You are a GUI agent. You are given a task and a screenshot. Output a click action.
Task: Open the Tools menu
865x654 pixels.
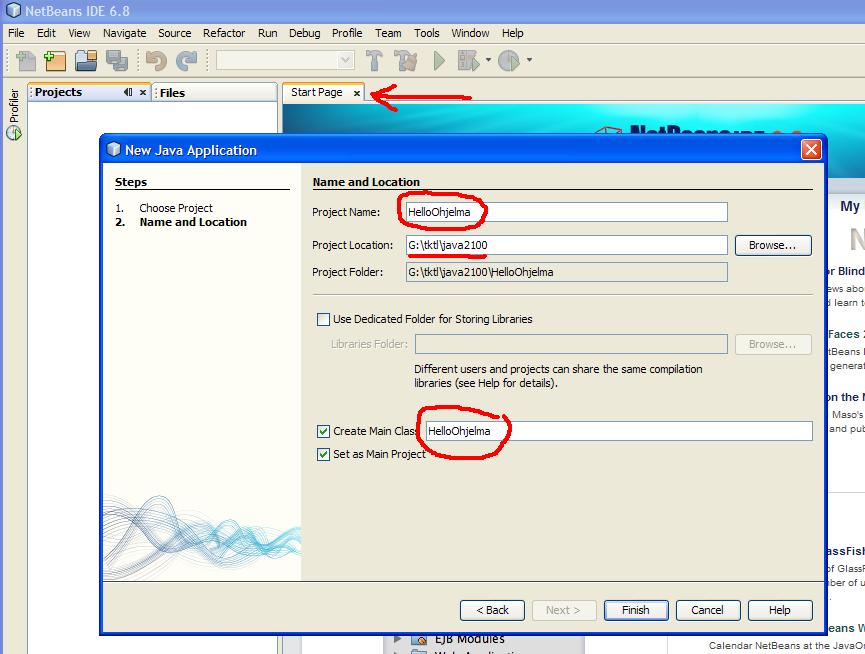(427, 33)
